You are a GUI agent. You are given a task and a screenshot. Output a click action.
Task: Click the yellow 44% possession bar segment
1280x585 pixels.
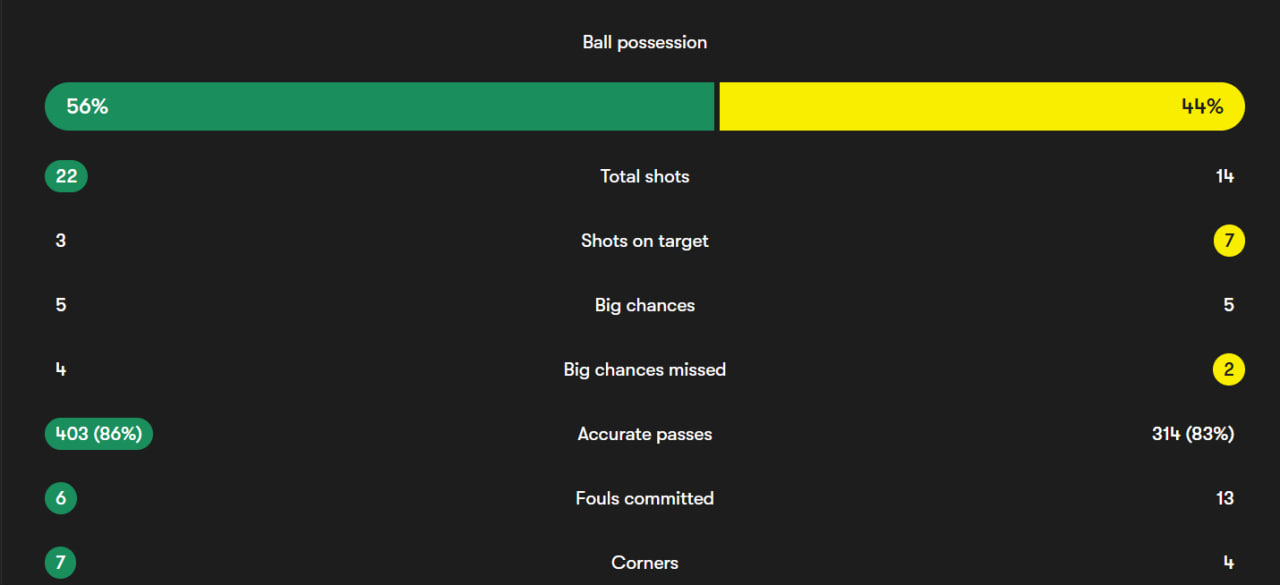tap(980, 107)
